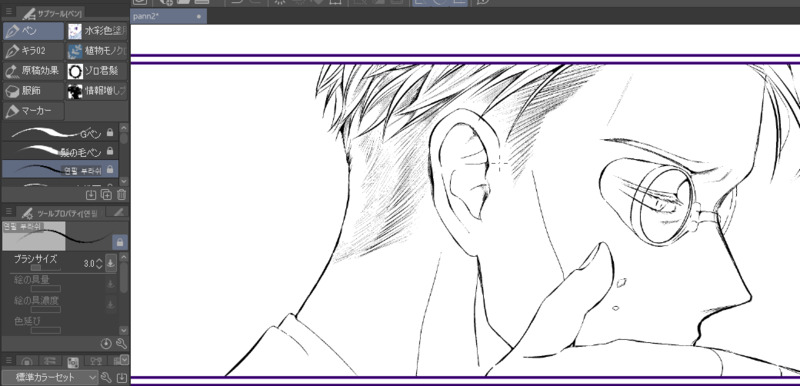Select the マーカー sub tool group
The image size is (800, 386).
(x=34, y=111)
